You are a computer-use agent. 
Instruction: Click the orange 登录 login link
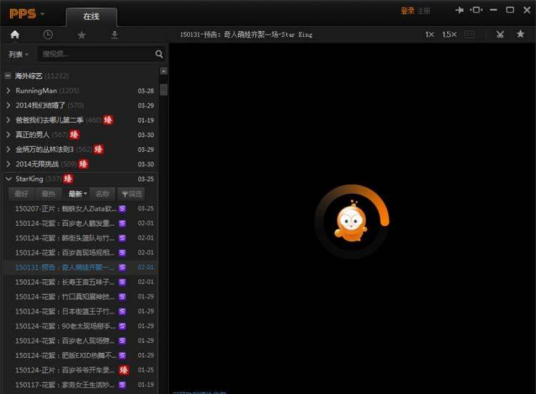[x=407, y=11]
